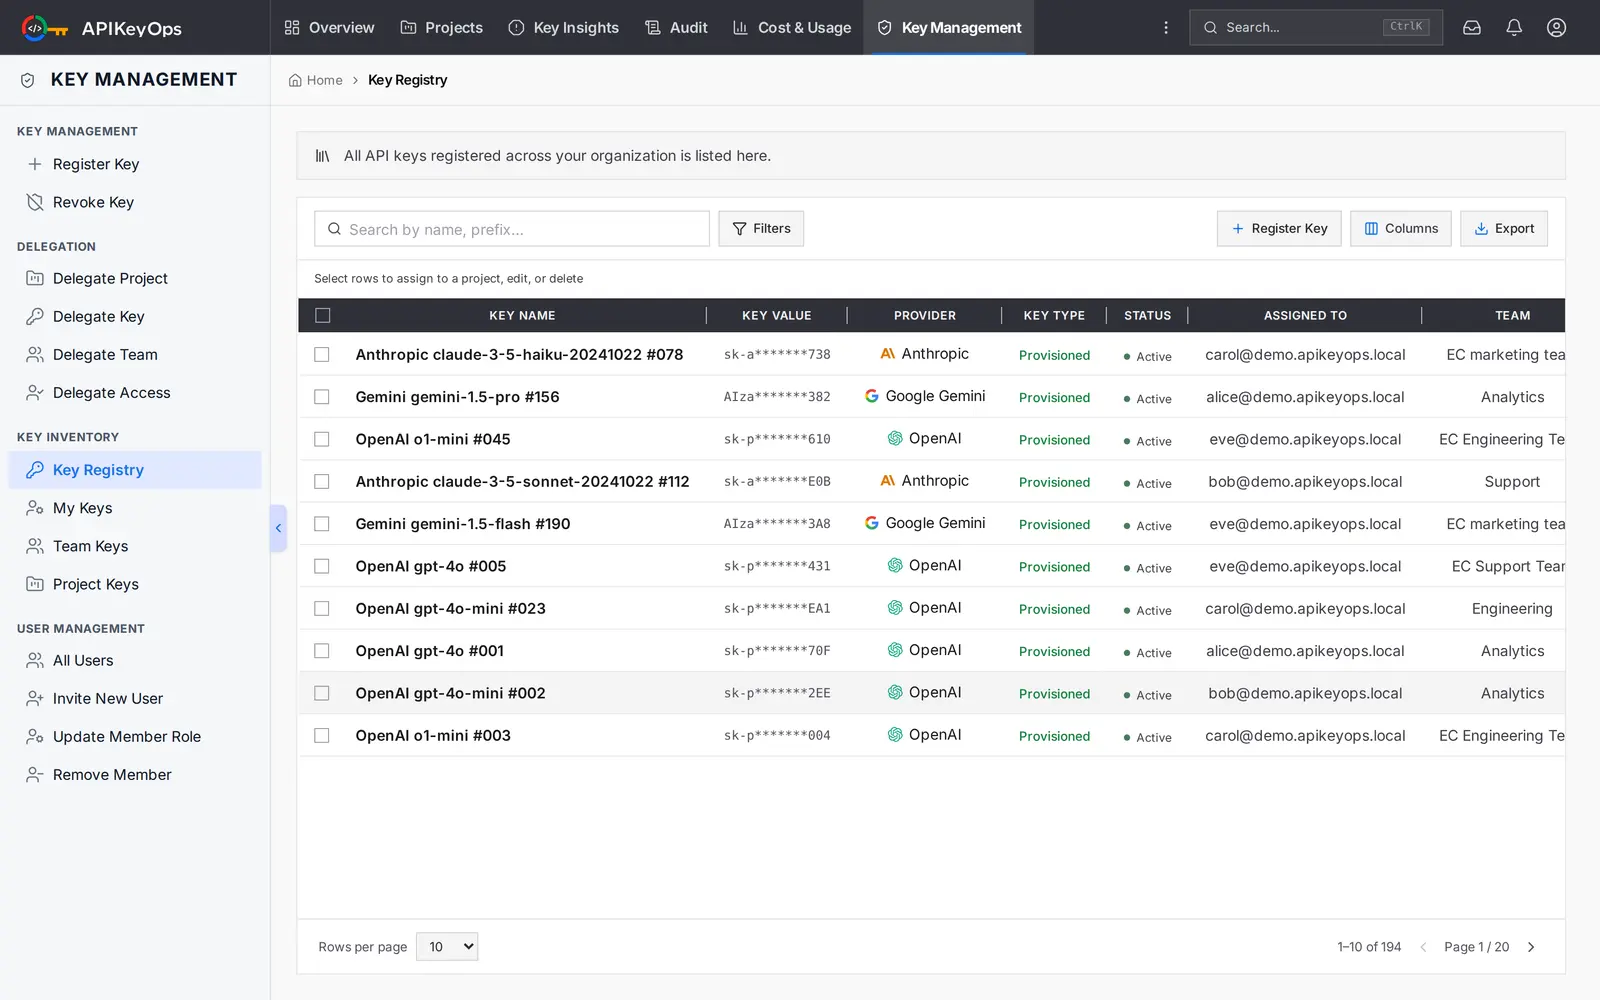This screenshot has height=1000, width=1600.
Task: Click the Delegate Project folder icon
Action: click(x=35, y=278)
